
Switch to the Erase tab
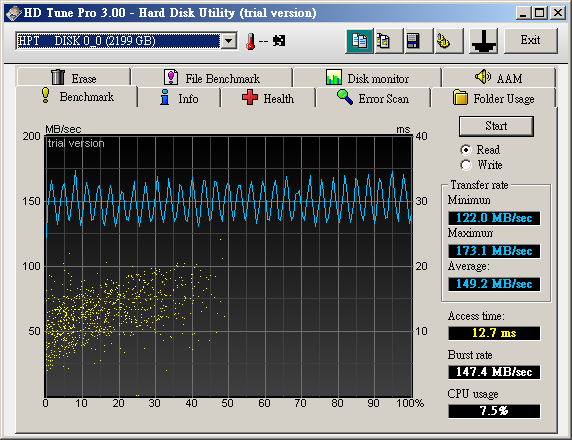[74, 77]
